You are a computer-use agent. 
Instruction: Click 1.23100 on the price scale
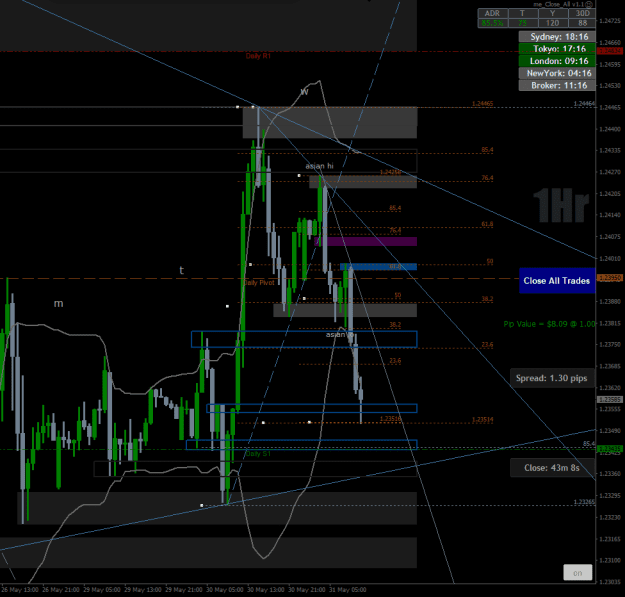click(x=610, y=560)
